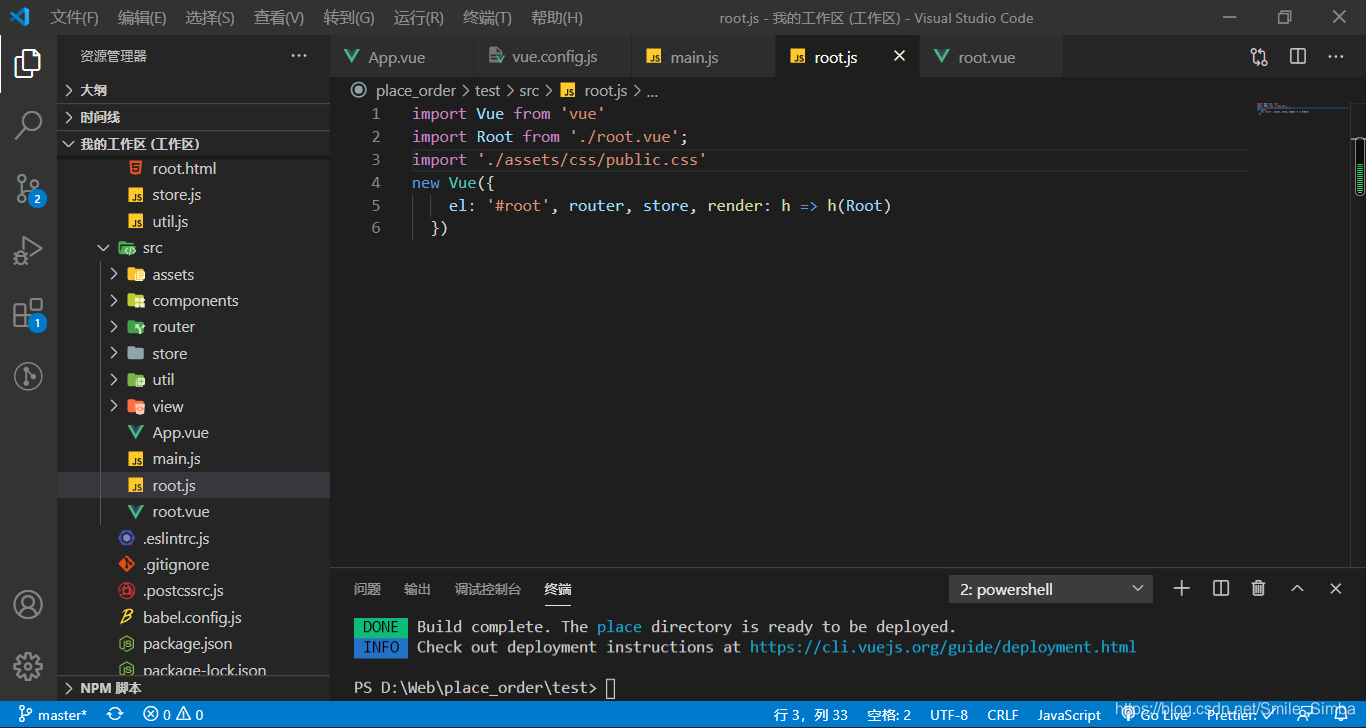Maximize the terminal panel size
Image resolution: width=1366 pixels, height=728 pixels.
click(1297, 589)
